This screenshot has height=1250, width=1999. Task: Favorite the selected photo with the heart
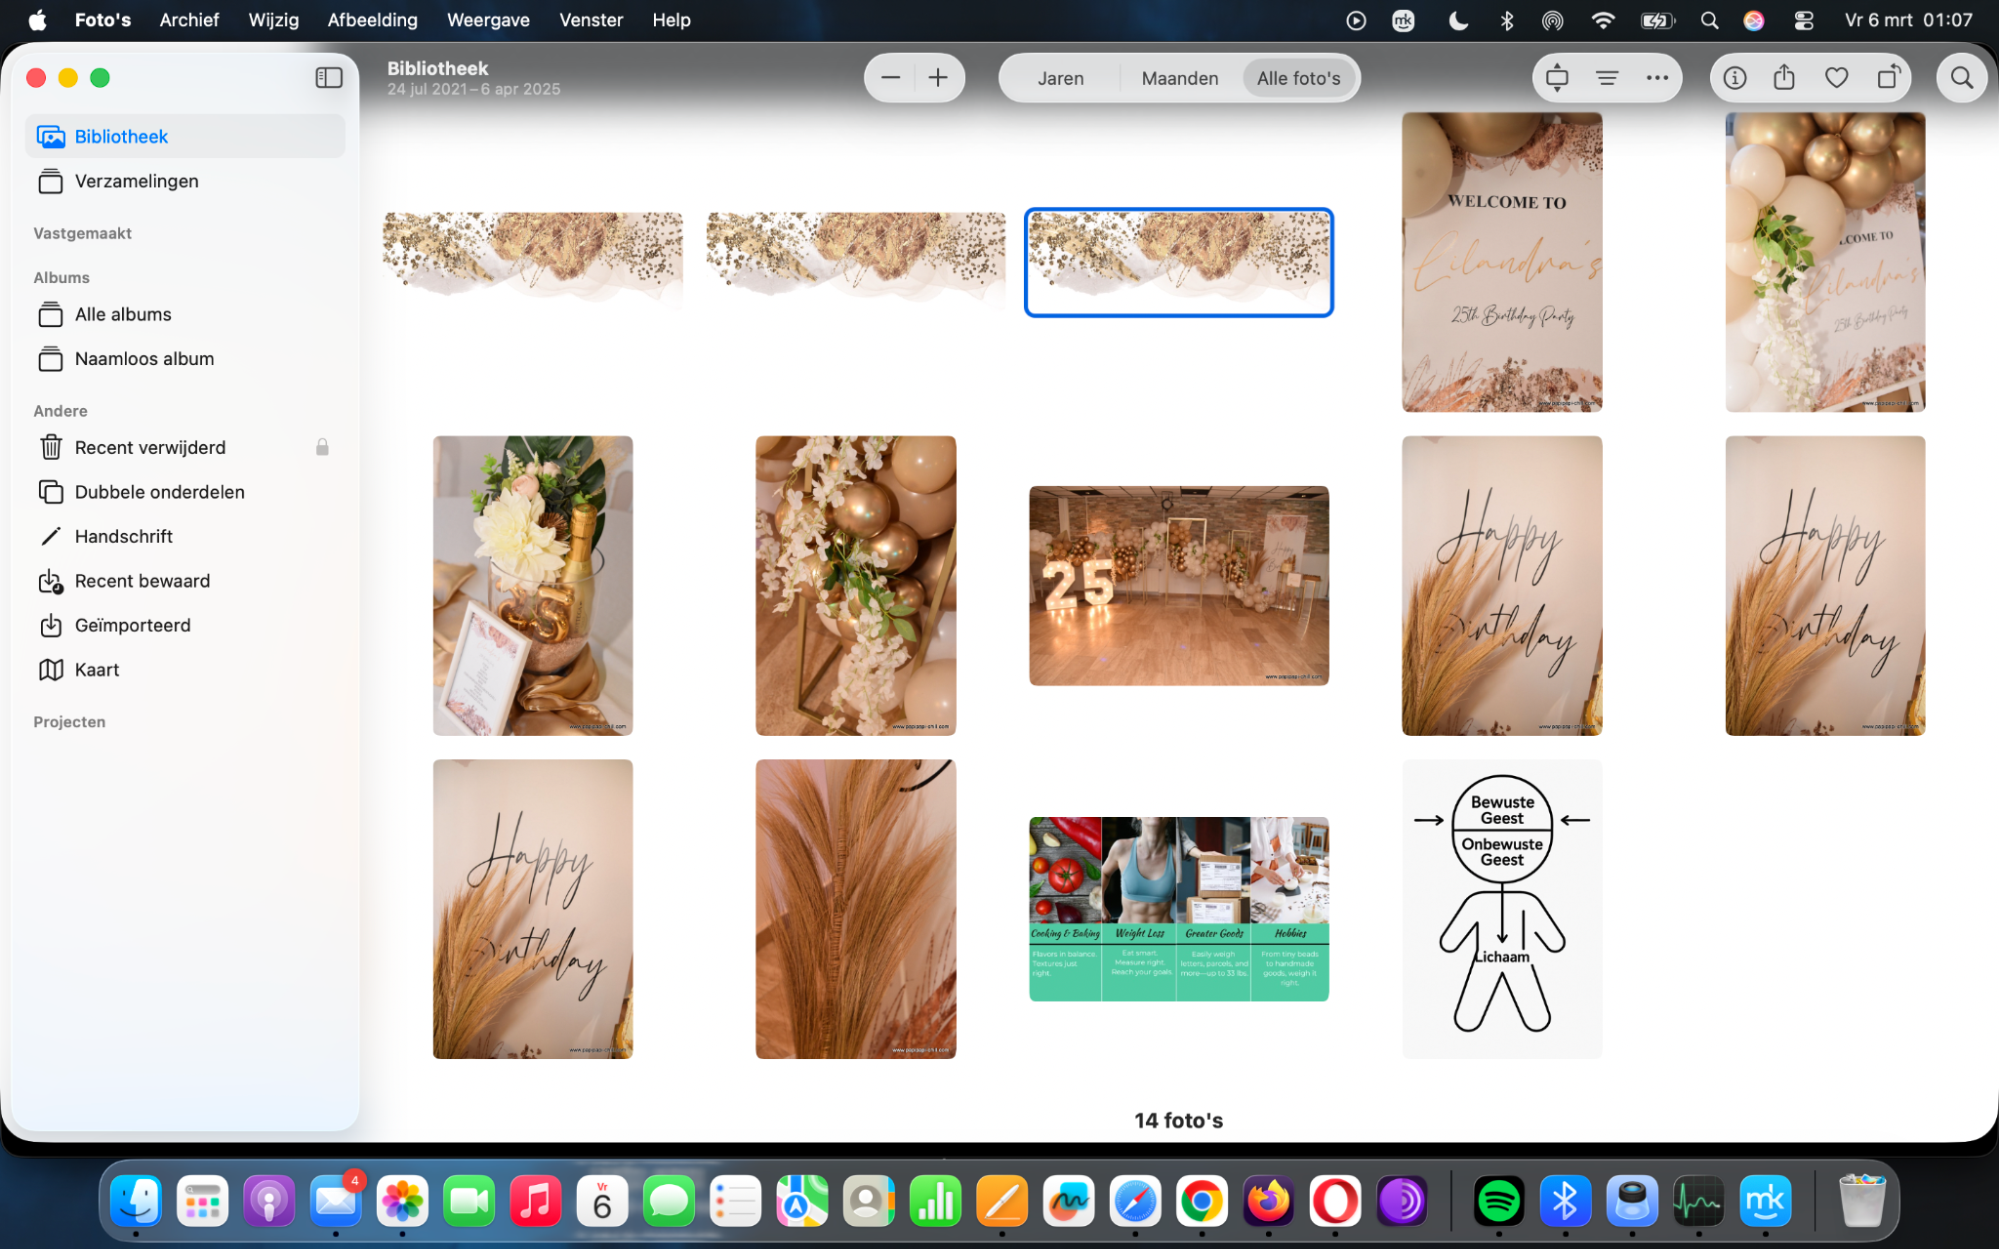[1837, 77]
